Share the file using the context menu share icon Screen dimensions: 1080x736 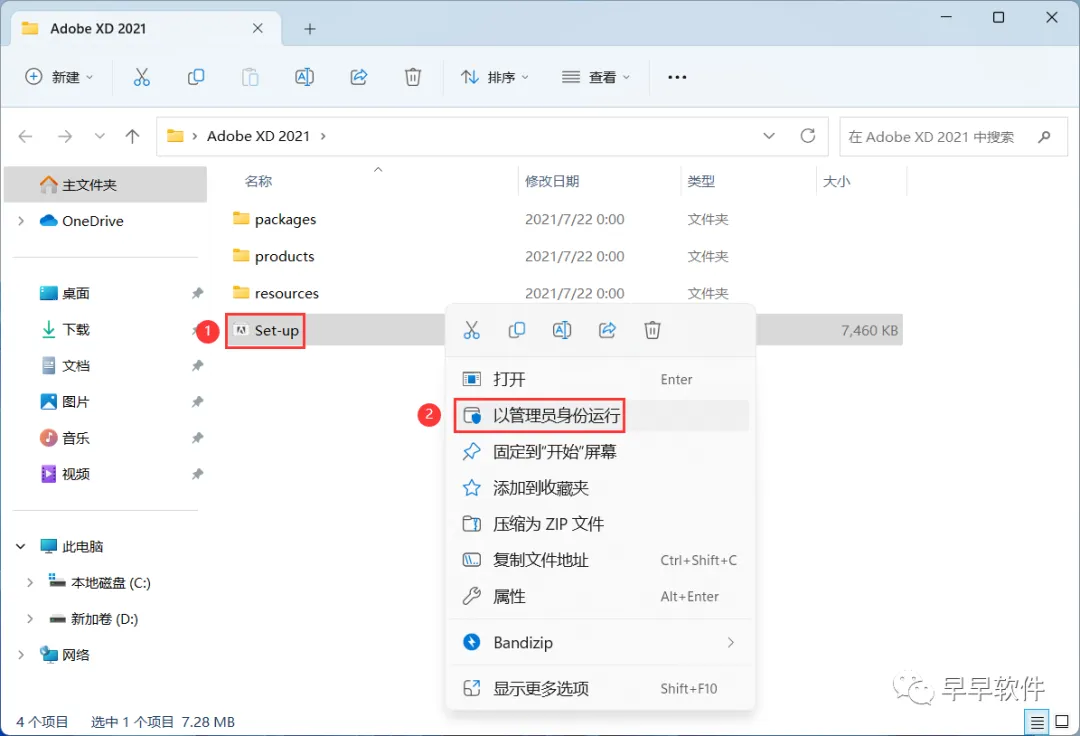click(x=608, y=330)
